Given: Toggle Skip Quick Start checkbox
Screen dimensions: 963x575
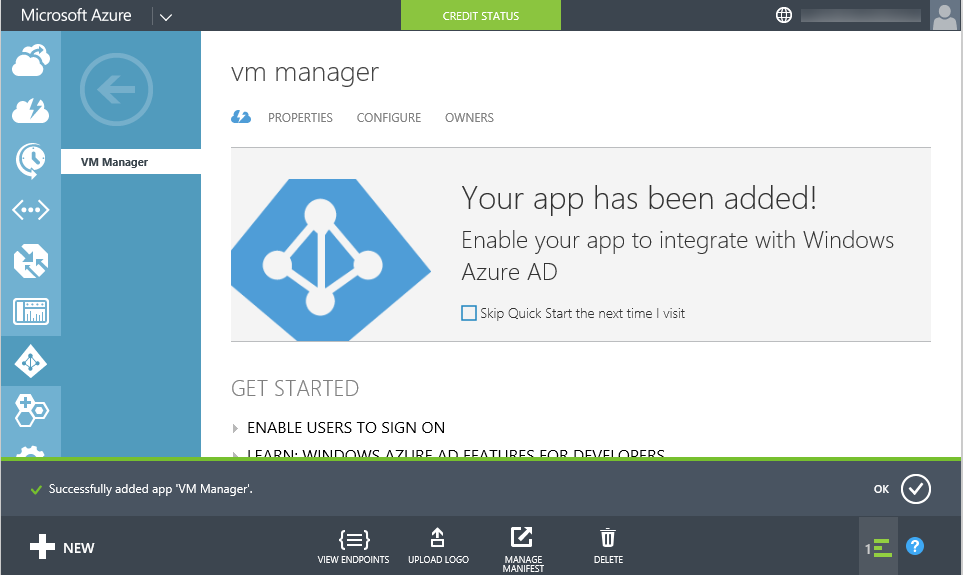Looking at the screenshot, I should point(469,313).
